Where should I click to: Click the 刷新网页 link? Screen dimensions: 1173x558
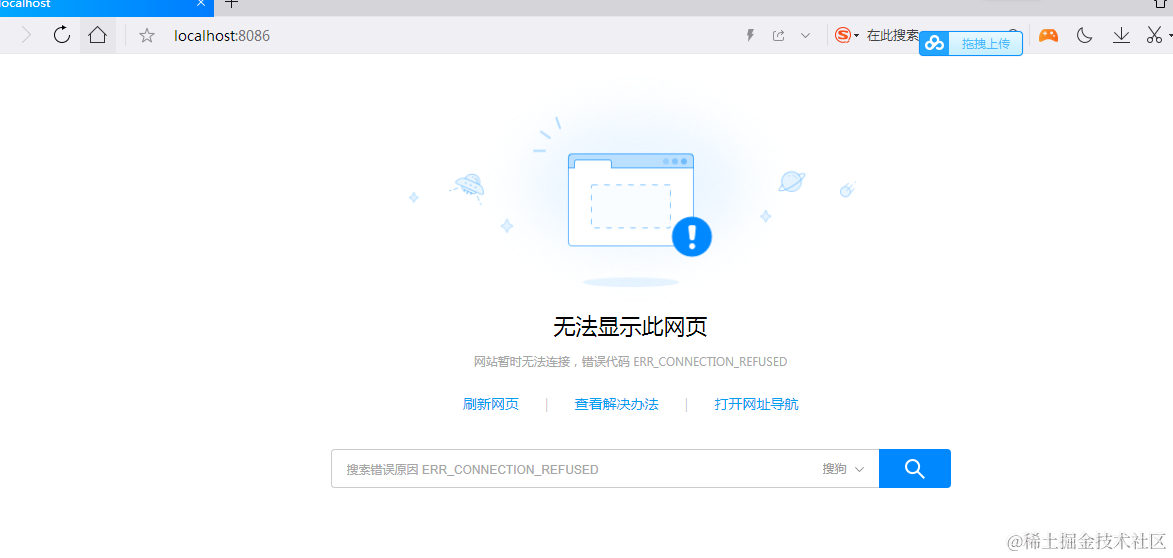coord(491,405)
